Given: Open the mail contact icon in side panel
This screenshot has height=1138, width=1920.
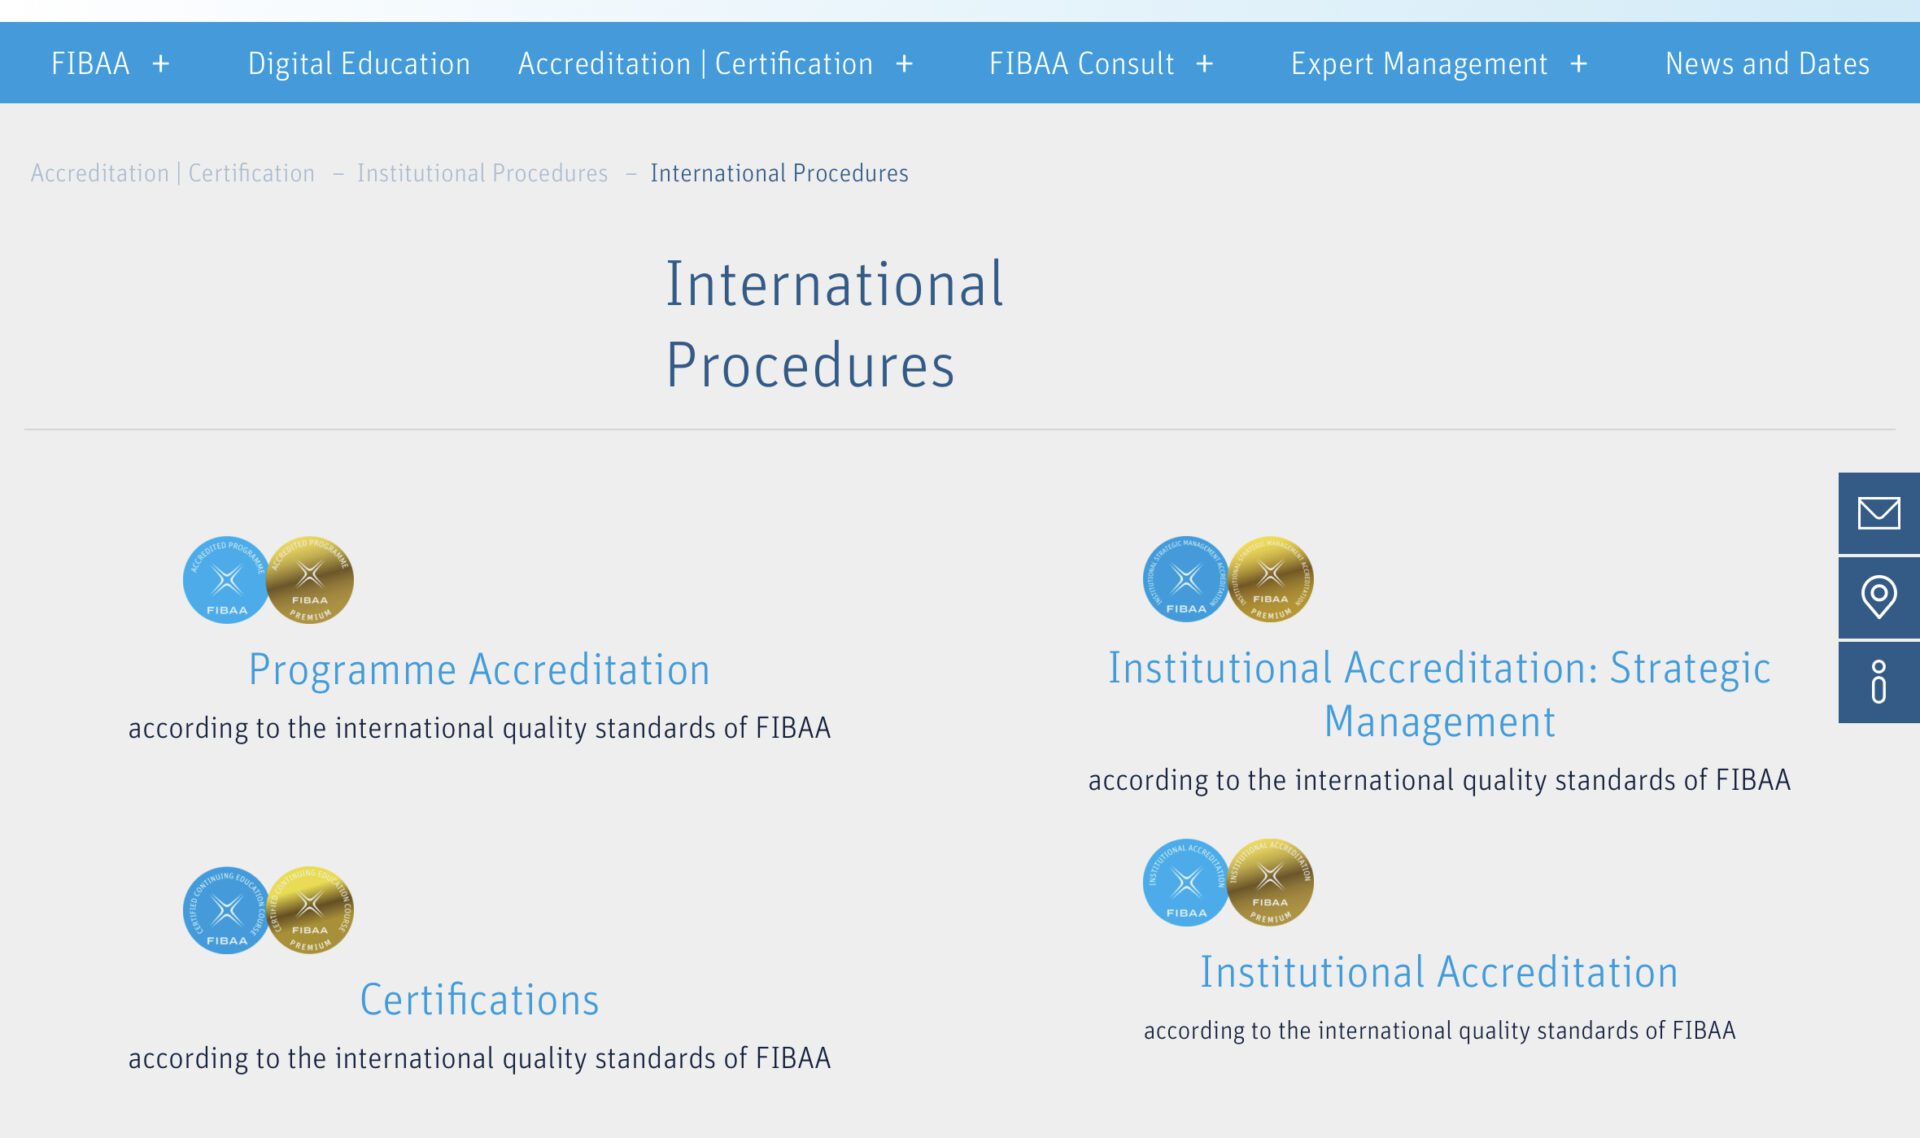Looking at the screenshot, I should click(1878, 513).
